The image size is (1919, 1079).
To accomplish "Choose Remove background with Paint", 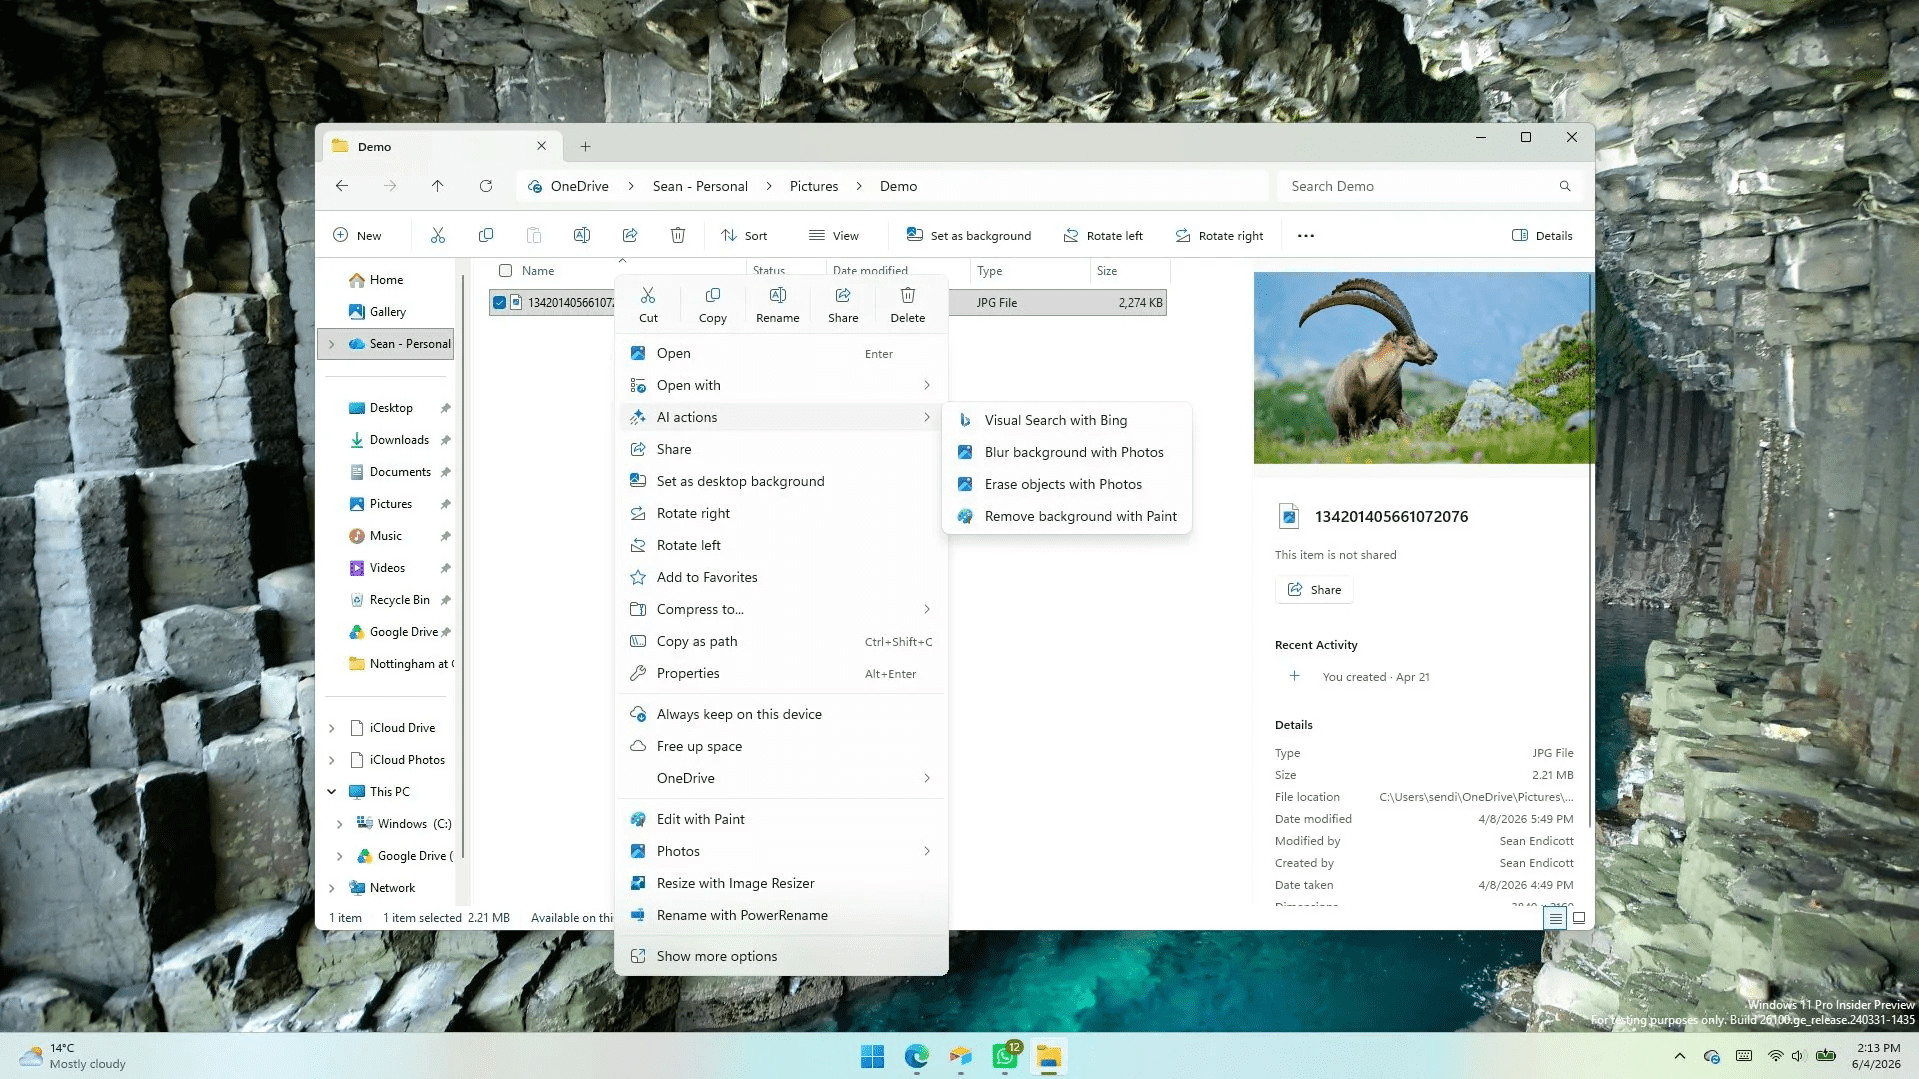I will click(x=1066, y=516).
